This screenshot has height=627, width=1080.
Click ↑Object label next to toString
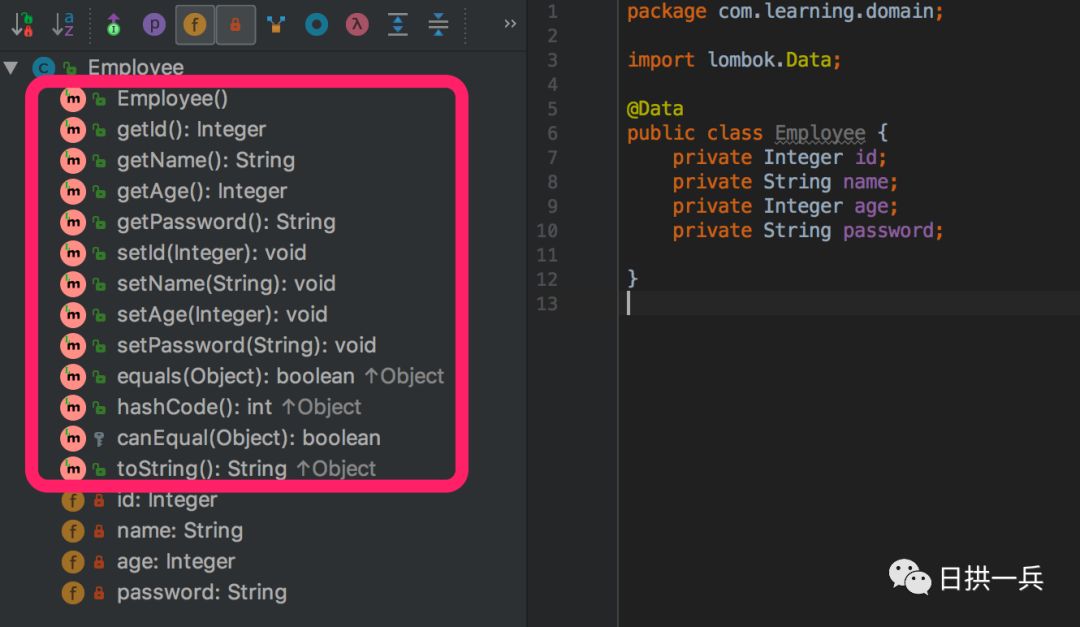pos(336,469)
